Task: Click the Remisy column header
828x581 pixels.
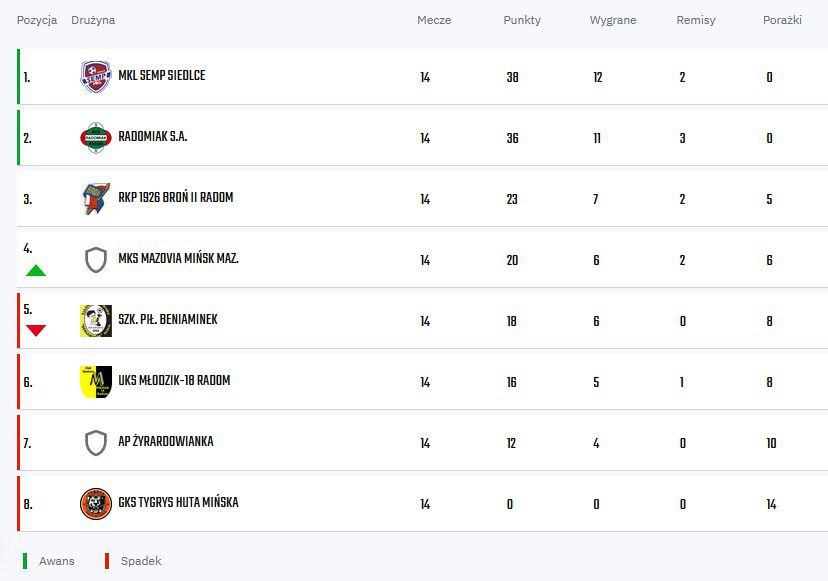Action: 696,20
